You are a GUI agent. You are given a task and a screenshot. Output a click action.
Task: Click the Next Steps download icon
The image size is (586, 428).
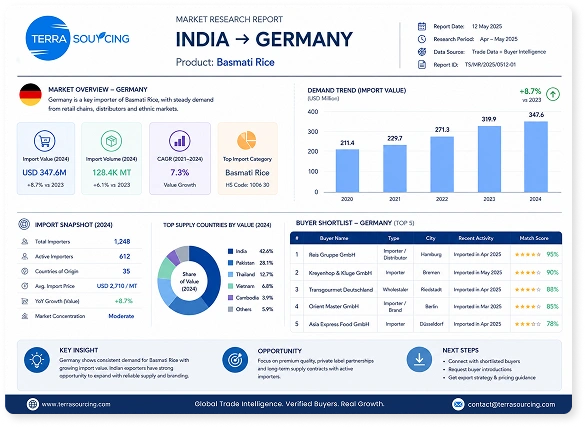click(419, 359)
